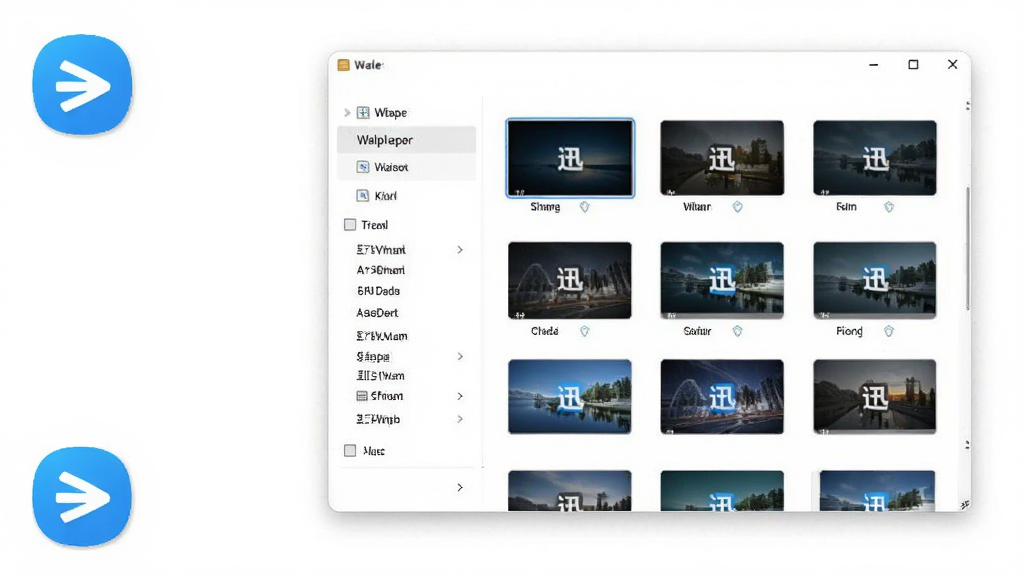
Task: Select the unlabeled sunset wallpaper thumbnail
Action: click(x=874, y=396)
